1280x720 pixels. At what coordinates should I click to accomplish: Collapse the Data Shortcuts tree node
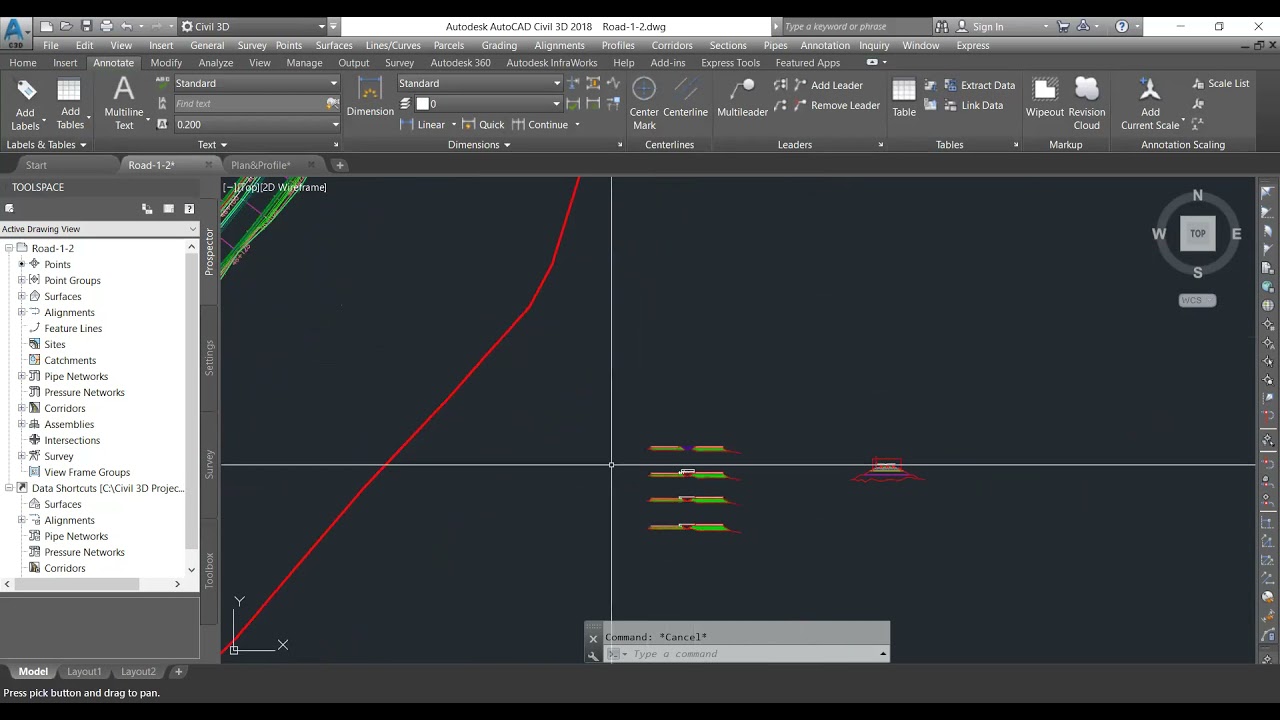click(9, 488)
